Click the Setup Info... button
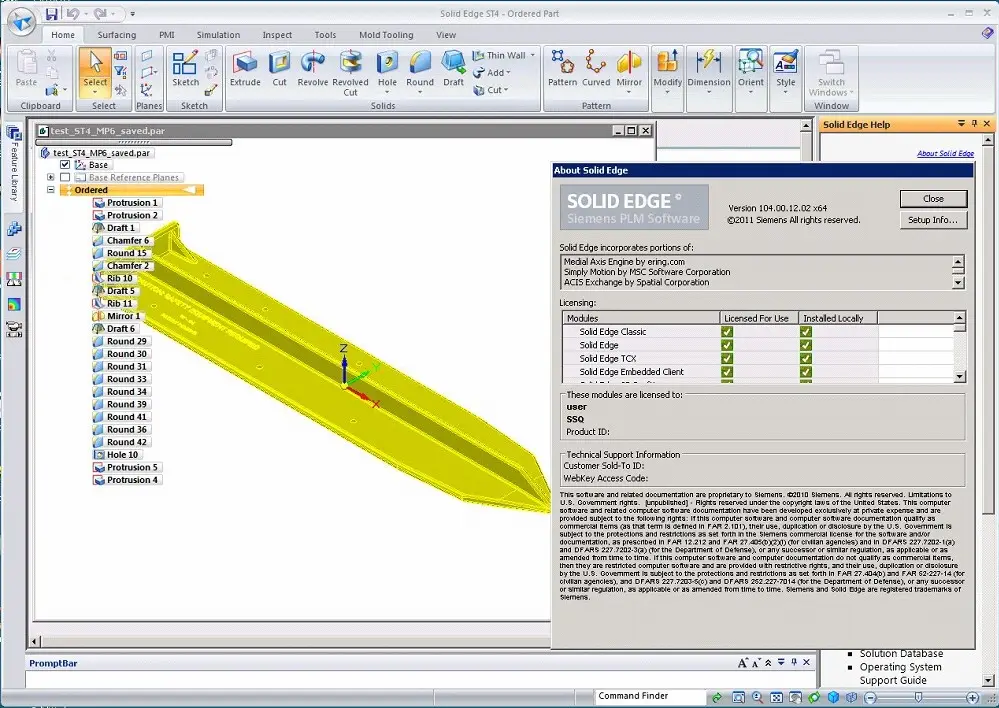The image size is (999, 708). coord(933,220)
